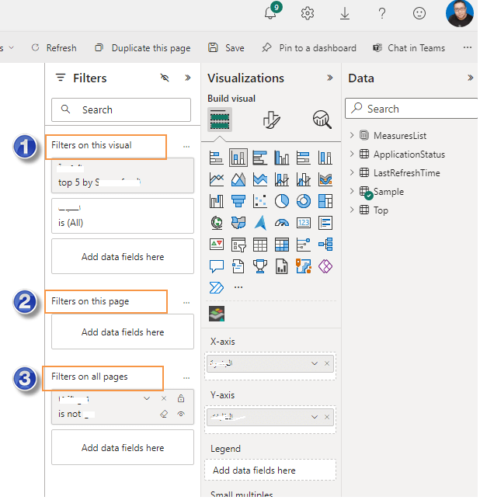The width and height of the screenshot is (480, 500).
Task: Select the line chart visual
Action: point(216,180)
